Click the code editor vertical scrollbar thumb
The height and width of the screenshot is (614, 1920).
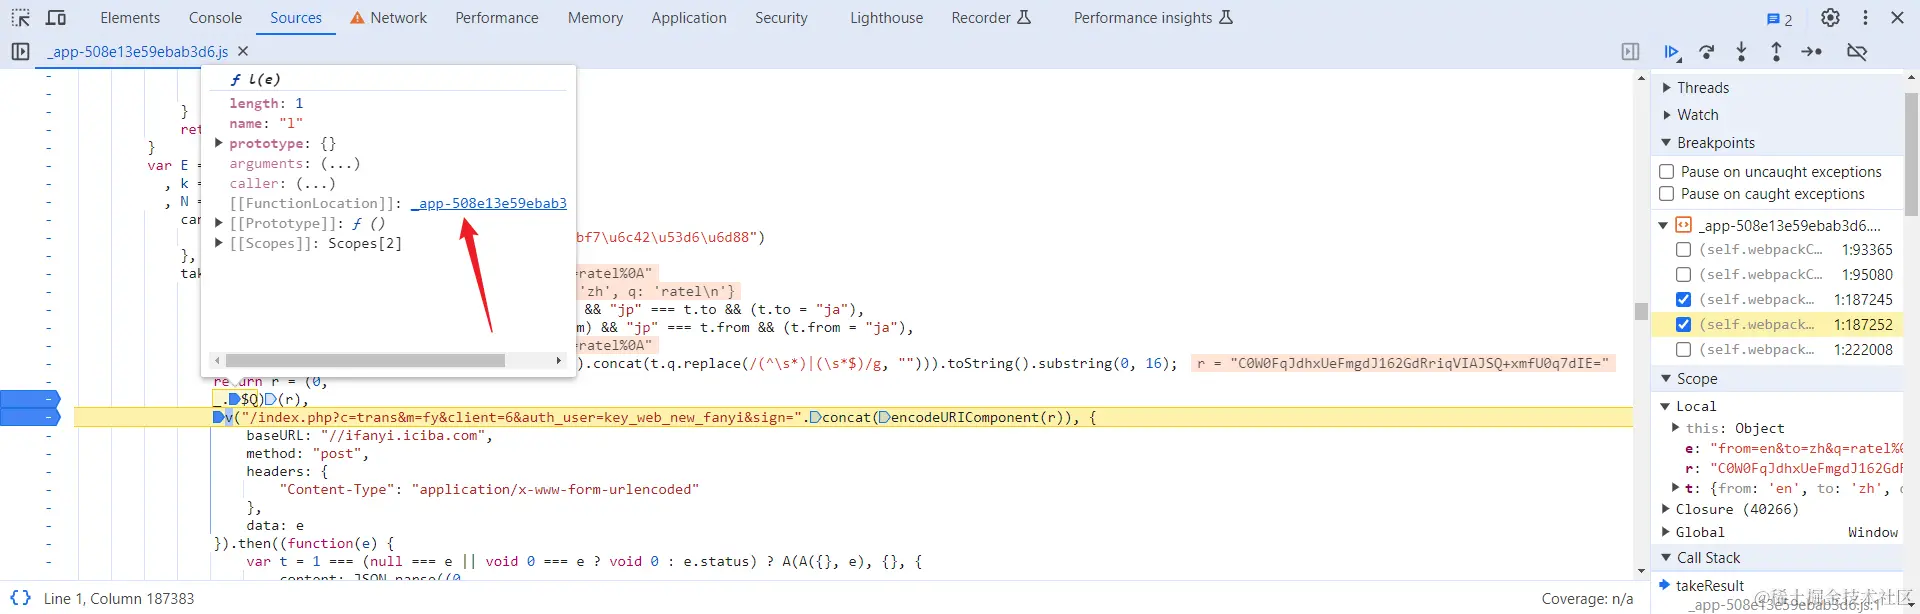coord(1641,311)
